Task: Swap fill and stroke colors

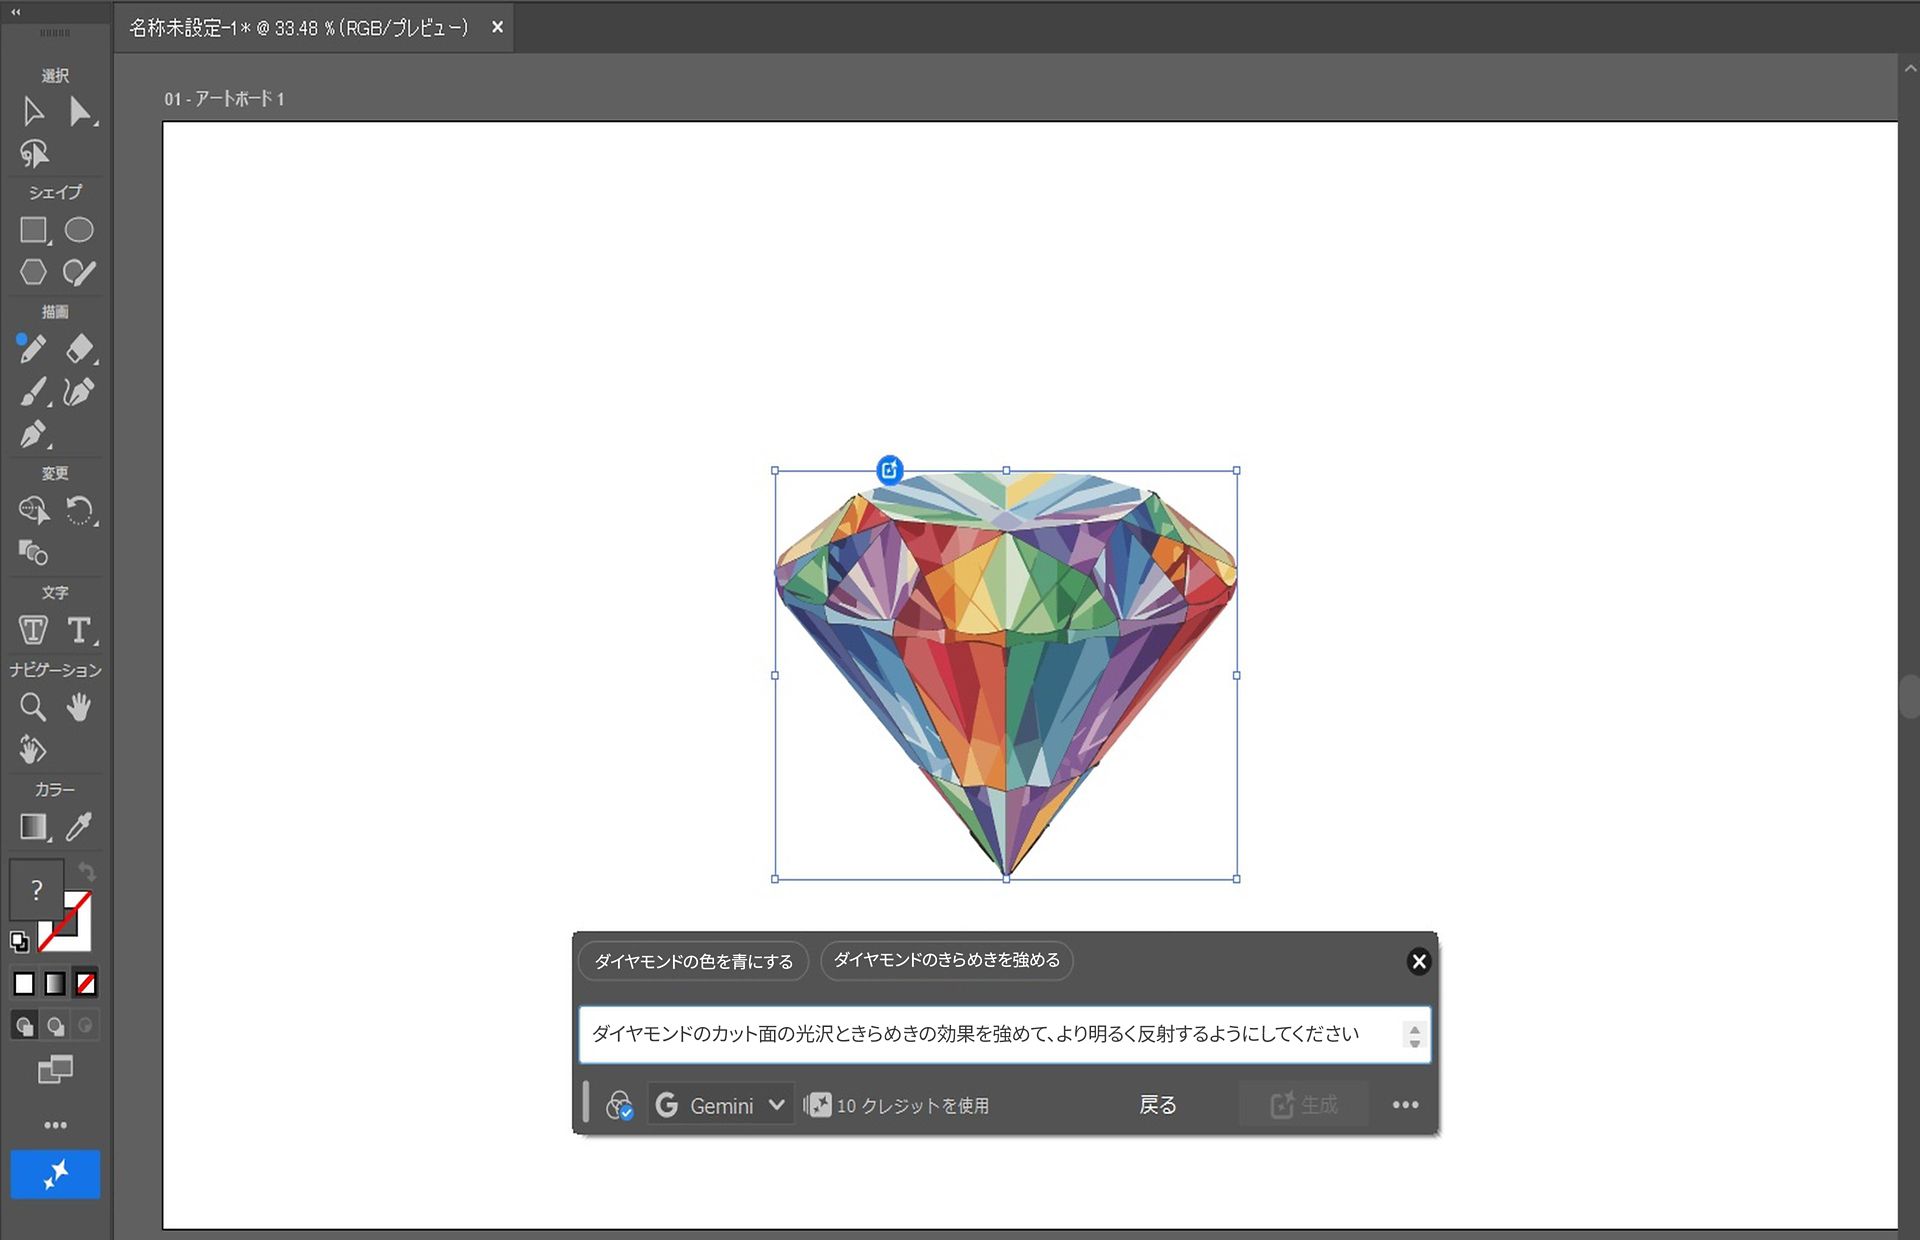Action: click(x=87, y=871)
